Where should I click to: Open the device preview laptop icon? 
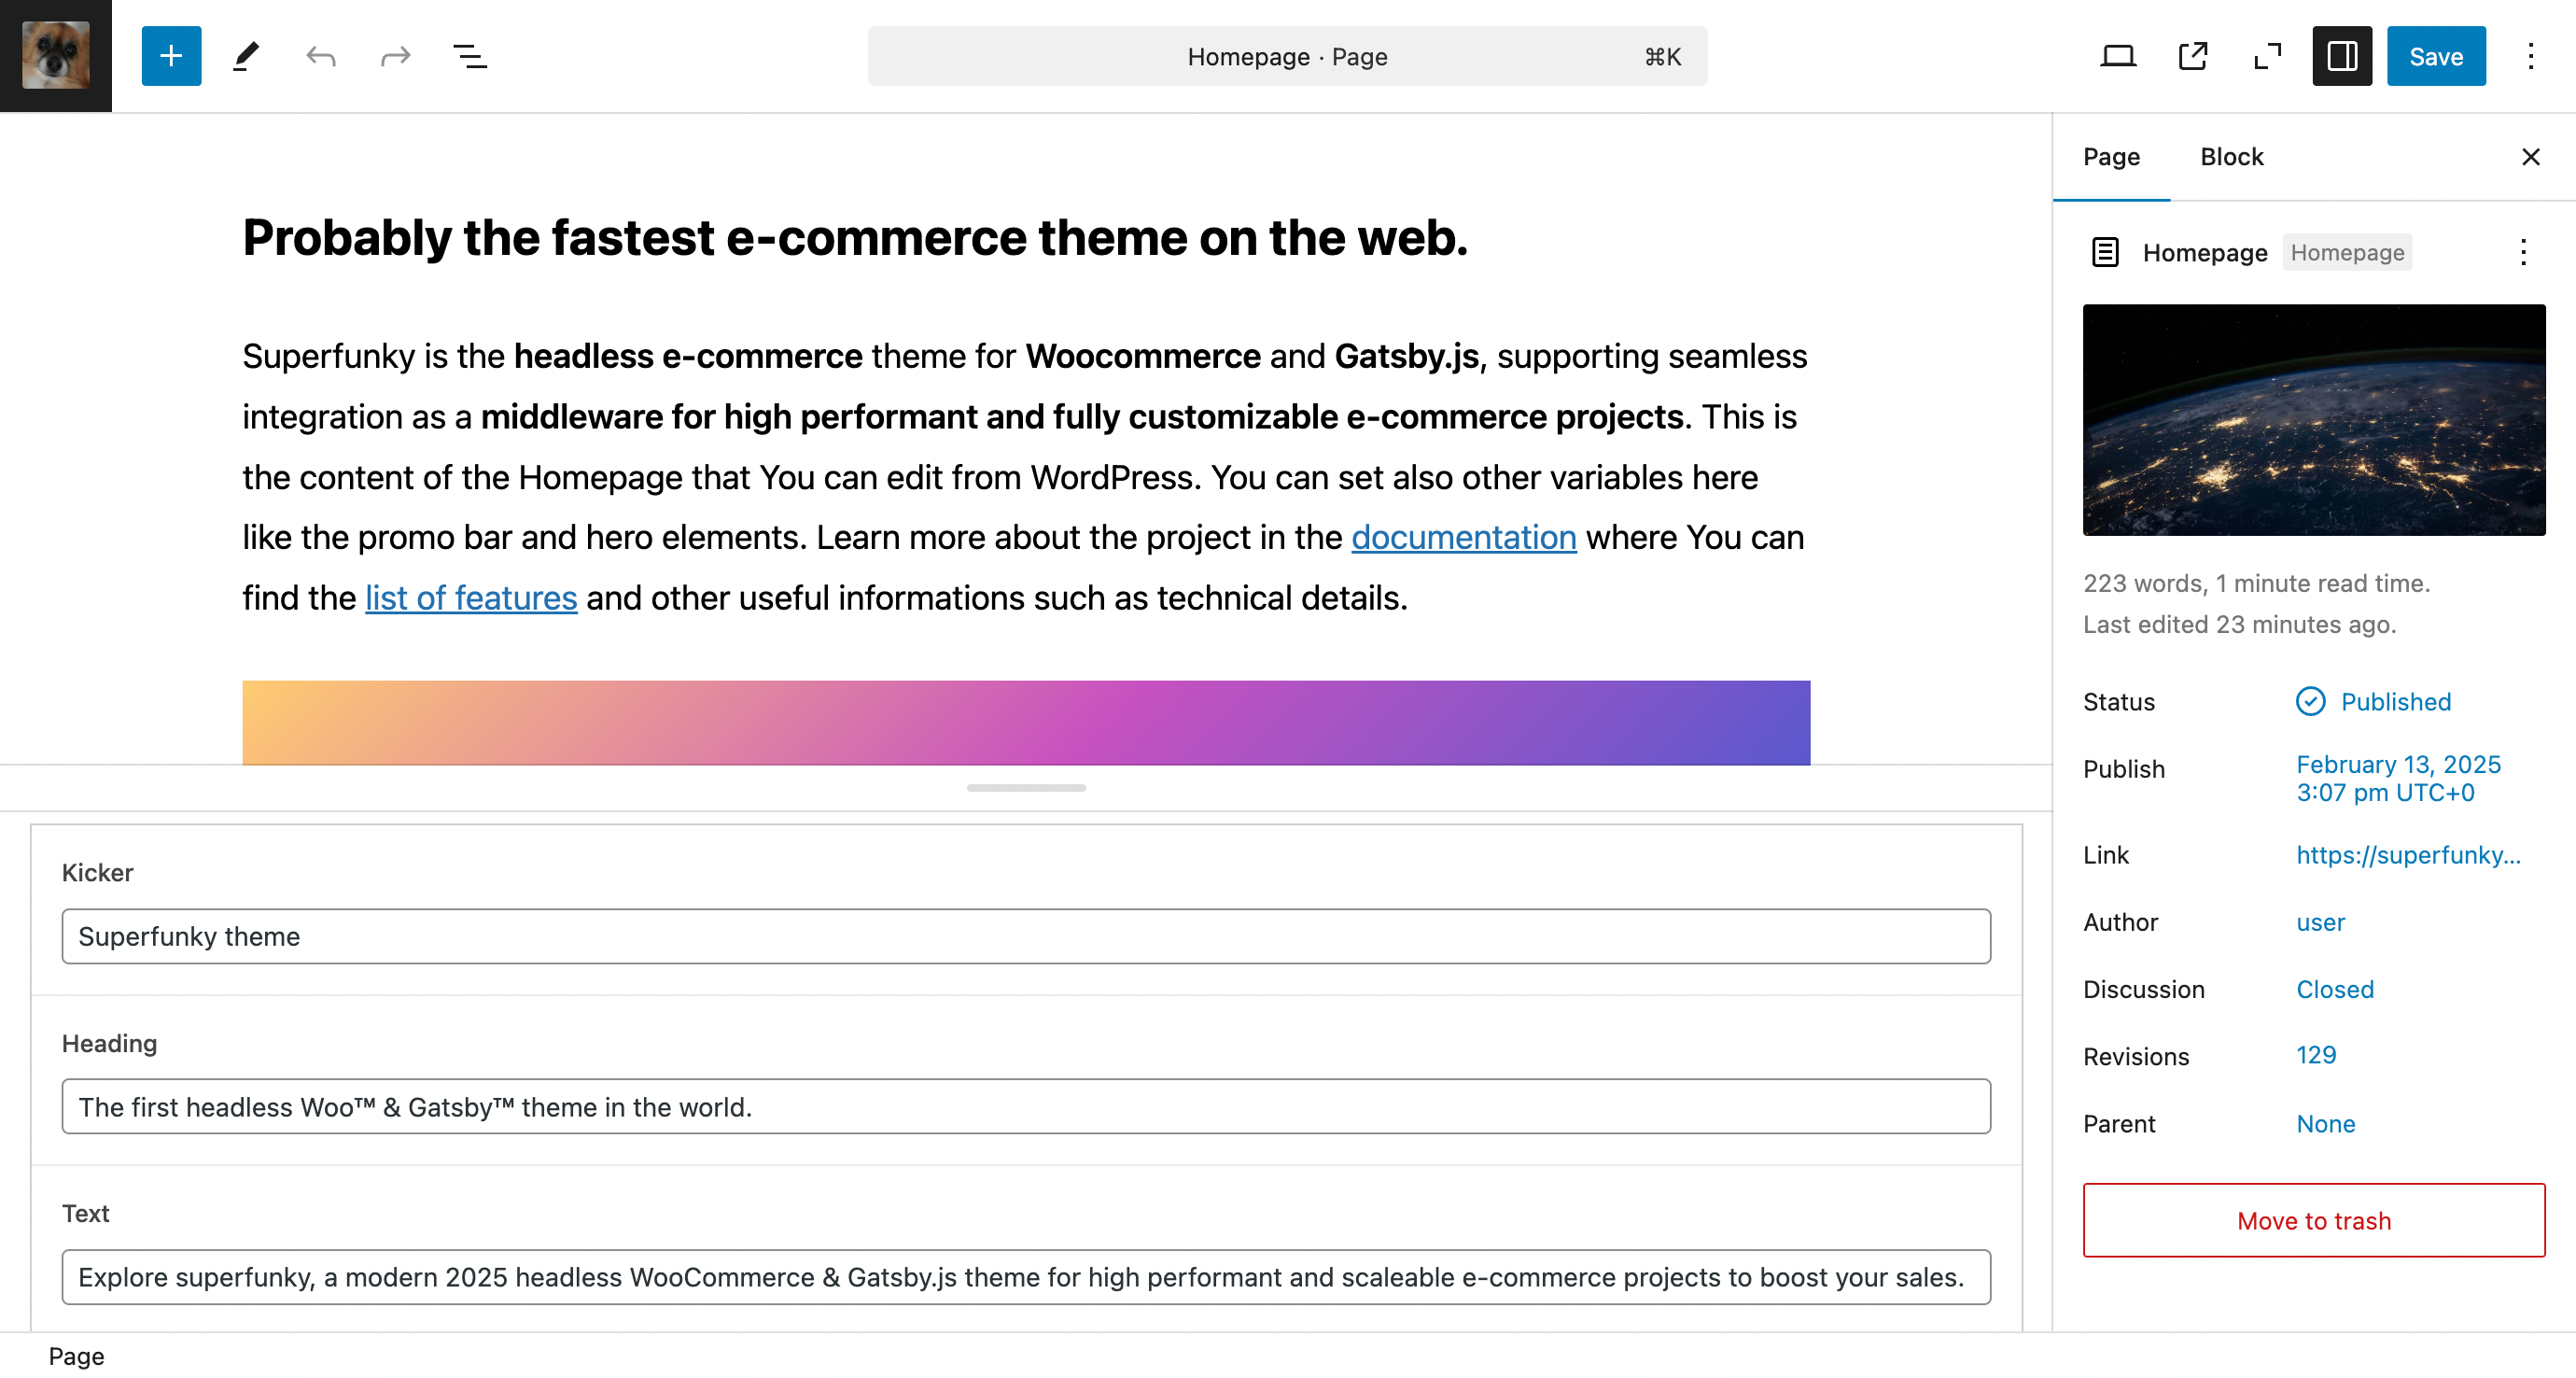[x=2117, y=56]
